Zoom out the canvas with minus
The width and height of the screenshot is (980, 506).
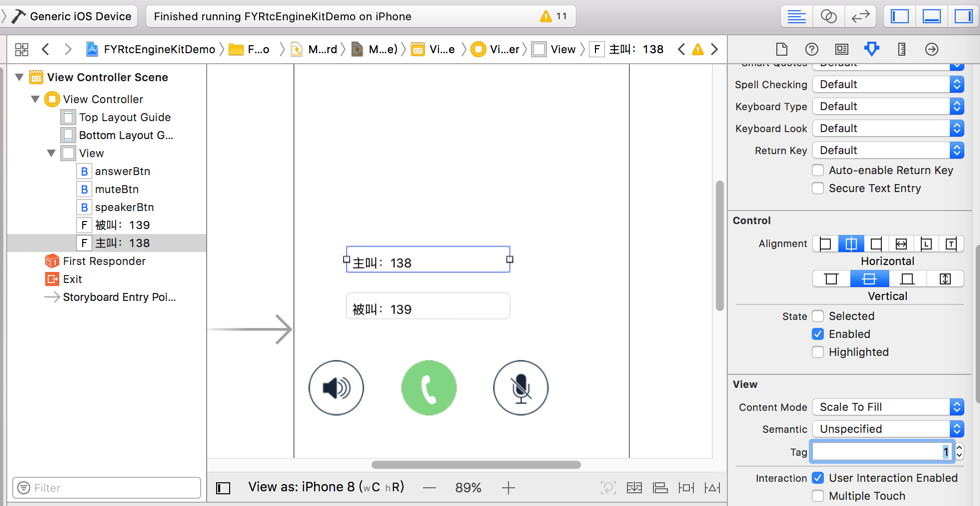429,488
